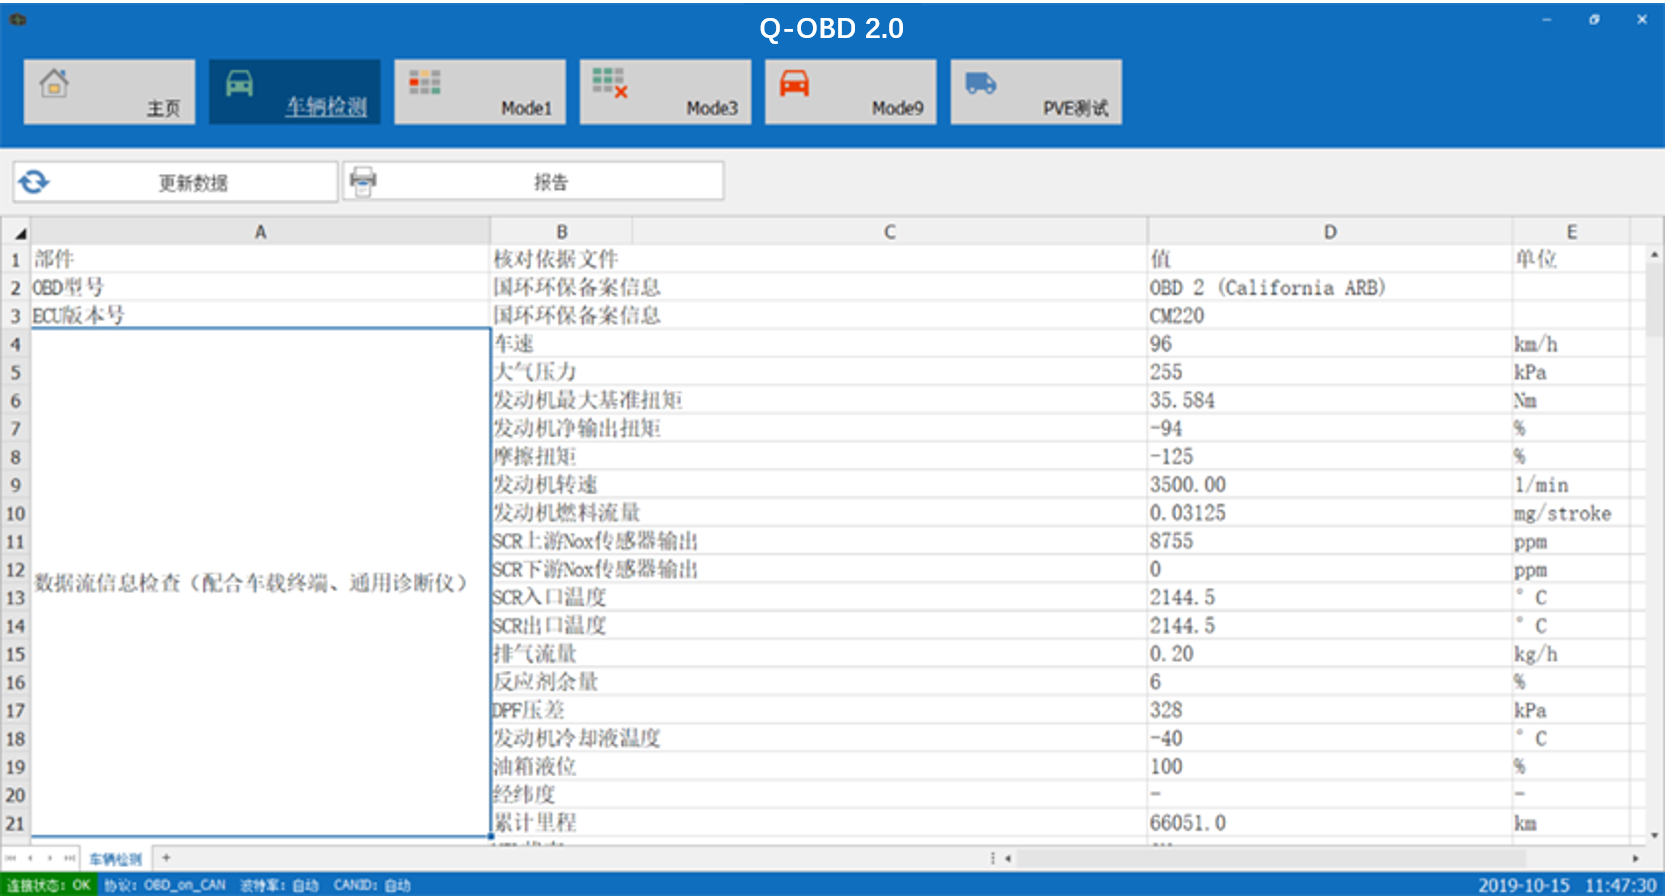Switch to the Mode3 tab
Image resolution: width=1665 pixels, height=896 pixels.
665,92
